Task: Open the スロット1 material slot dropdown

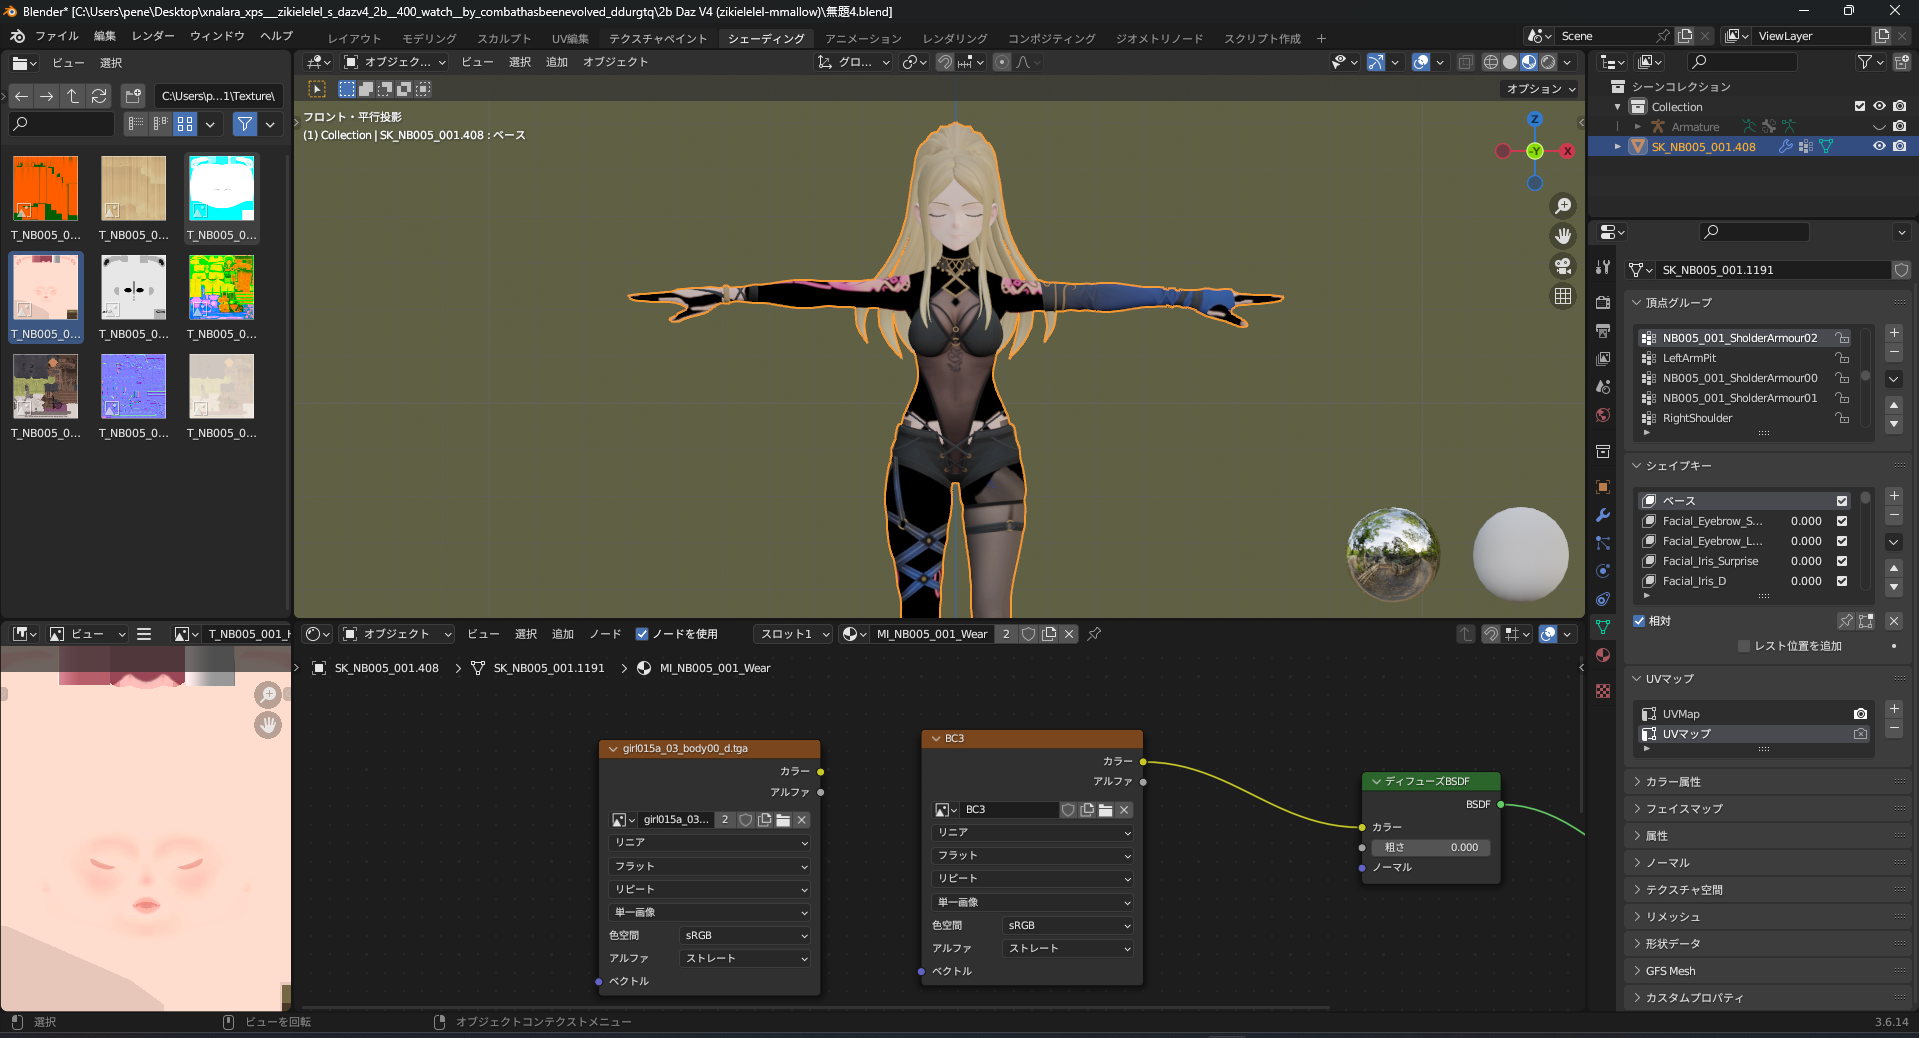Action: (x=794, y=634)
